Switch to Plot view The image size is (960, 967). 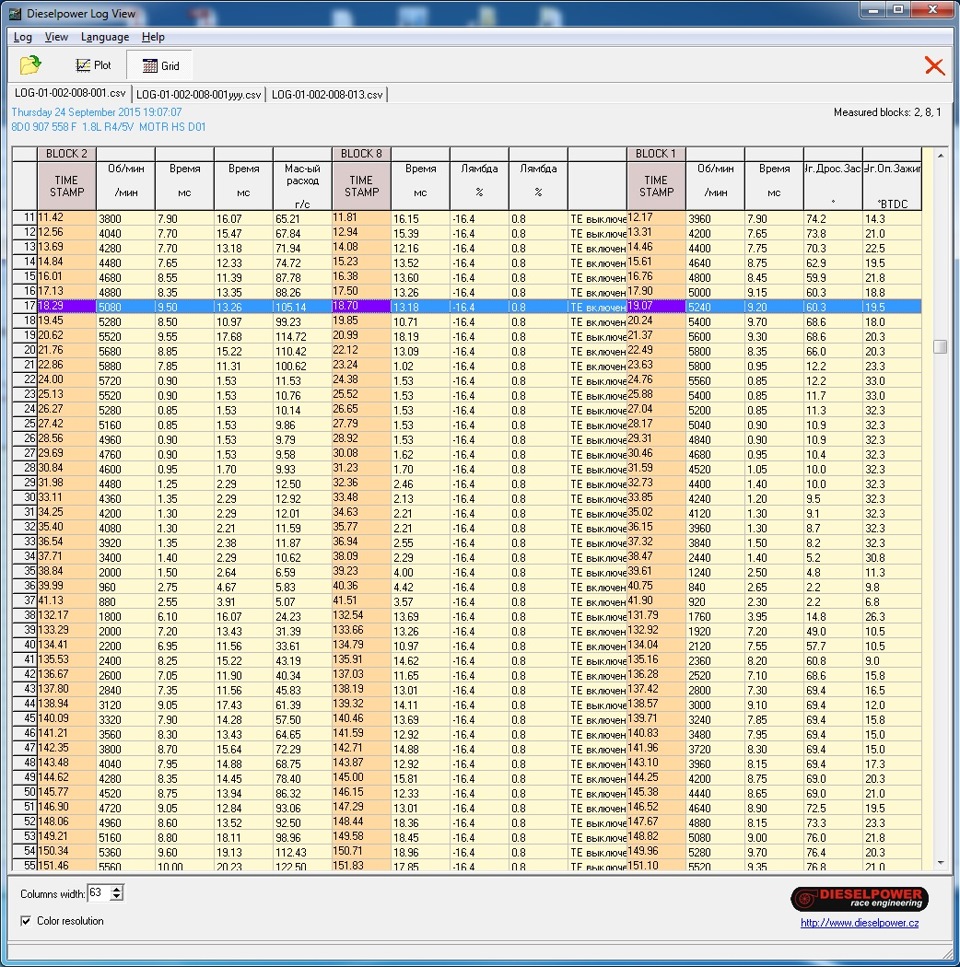(93, 65)
